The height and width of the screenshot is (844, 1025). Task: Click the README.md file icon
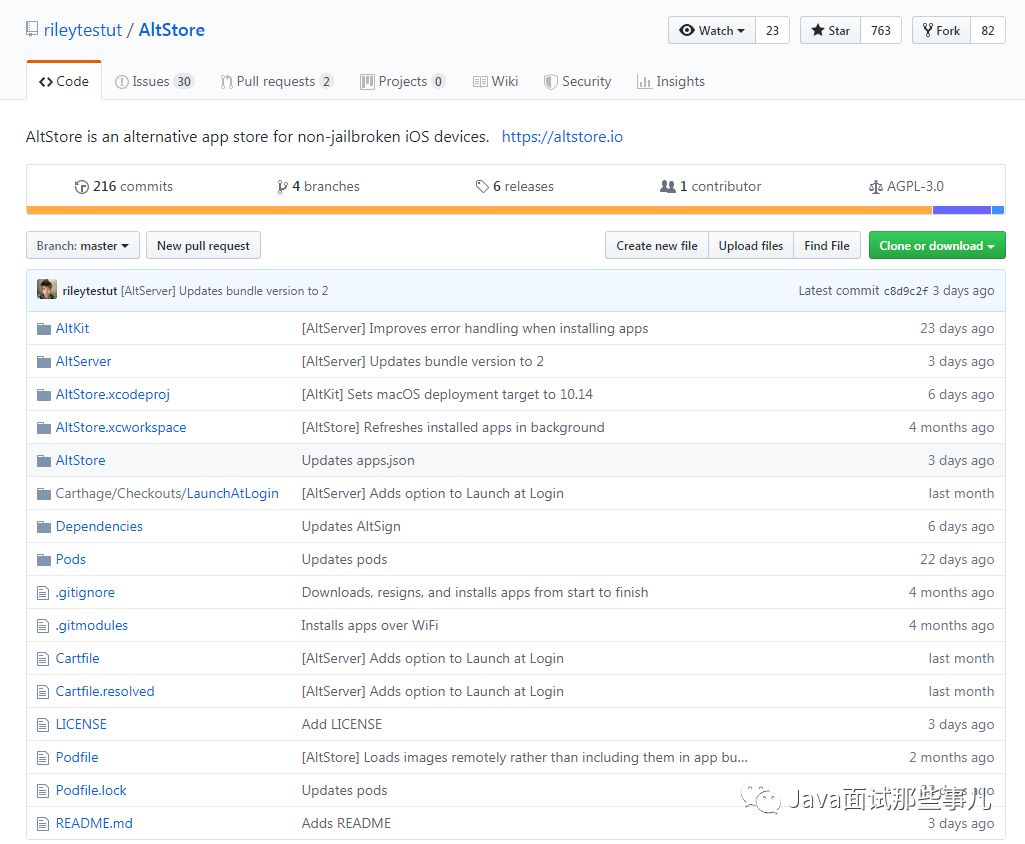coord(43,824)
